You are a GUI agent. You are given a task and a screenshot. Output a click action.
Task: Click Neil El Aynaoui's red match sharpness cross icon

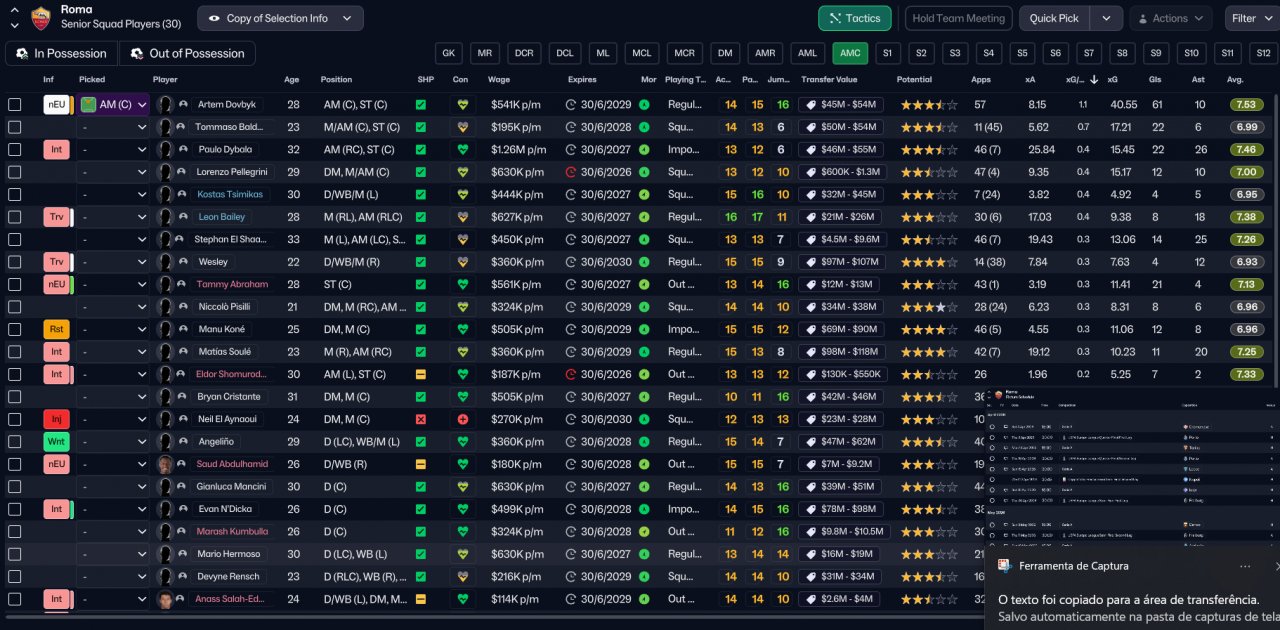tap(421, 420)
